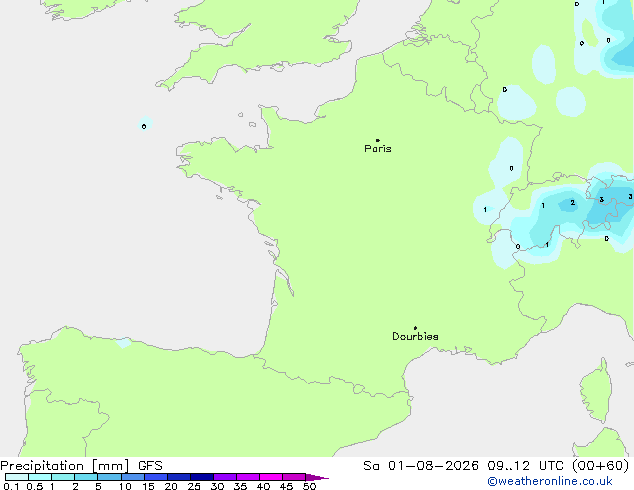Click the precipitation value 2 over Switzerland
This screenshot has height=490, width=634.
[572, 203]
